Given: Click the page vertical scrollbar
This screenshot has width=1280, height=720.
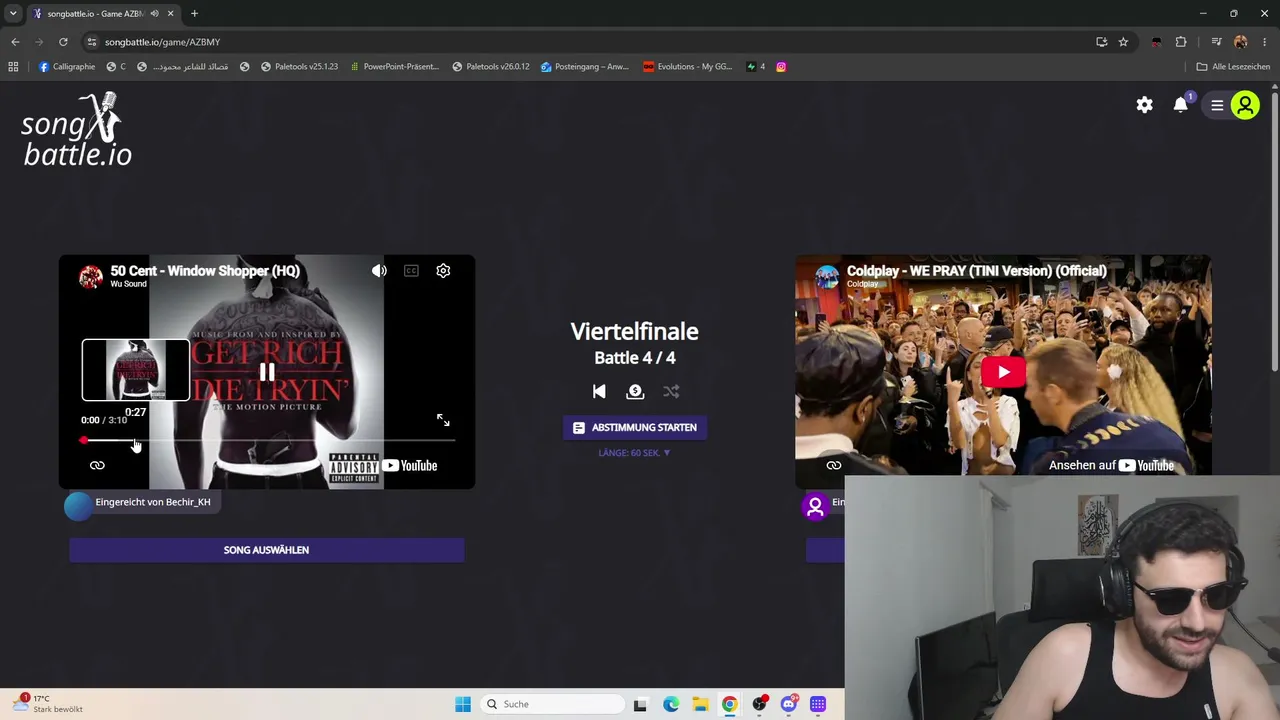Looking at the screenshot, I should point(1274,230).
